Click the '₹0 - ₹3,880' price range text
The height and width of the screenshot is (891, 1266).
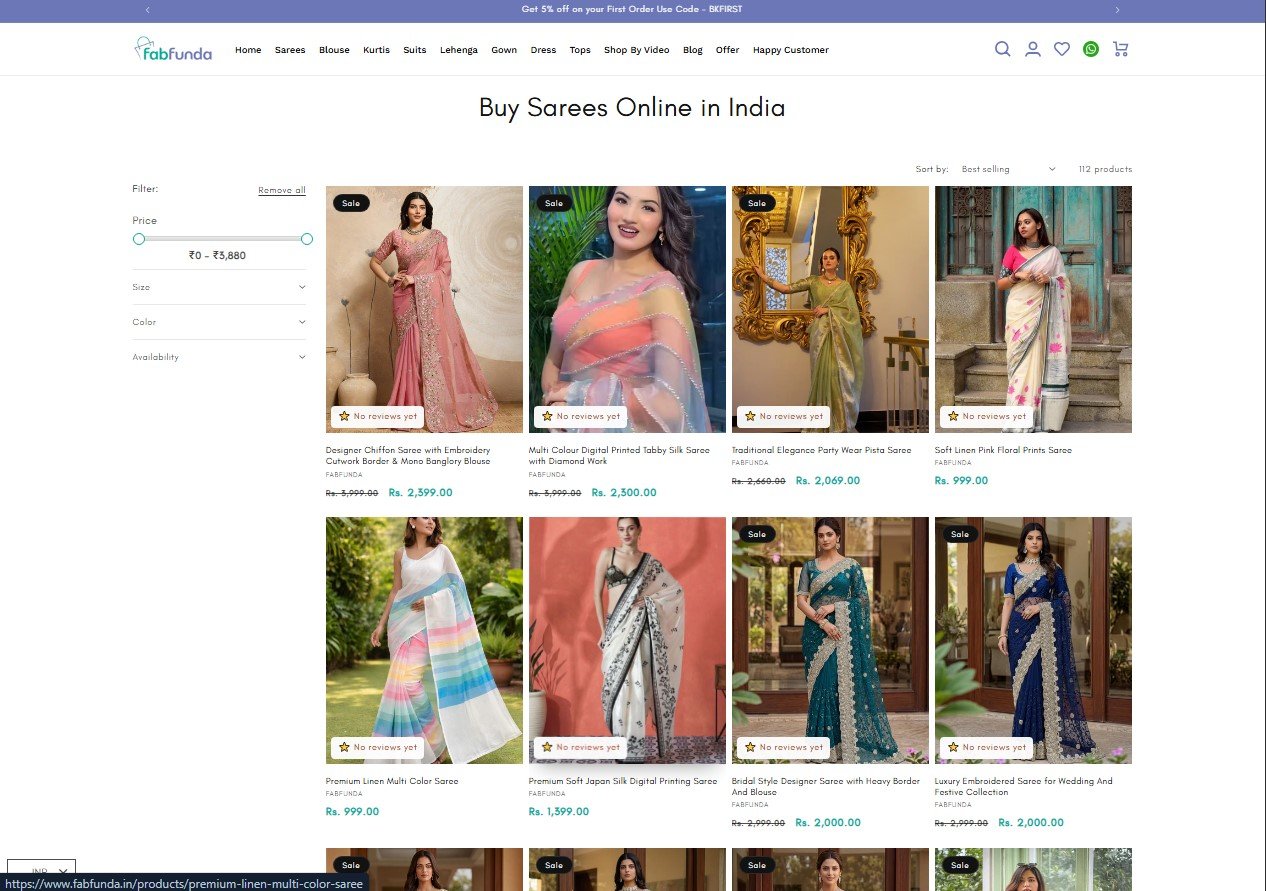pos(217,255)
